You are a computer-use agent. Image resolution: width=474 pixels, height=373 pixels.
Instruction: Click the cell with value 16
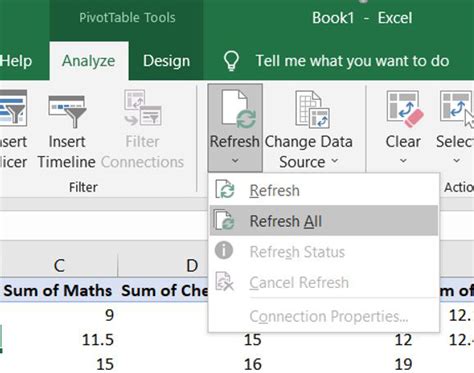[x=253, y=364]
